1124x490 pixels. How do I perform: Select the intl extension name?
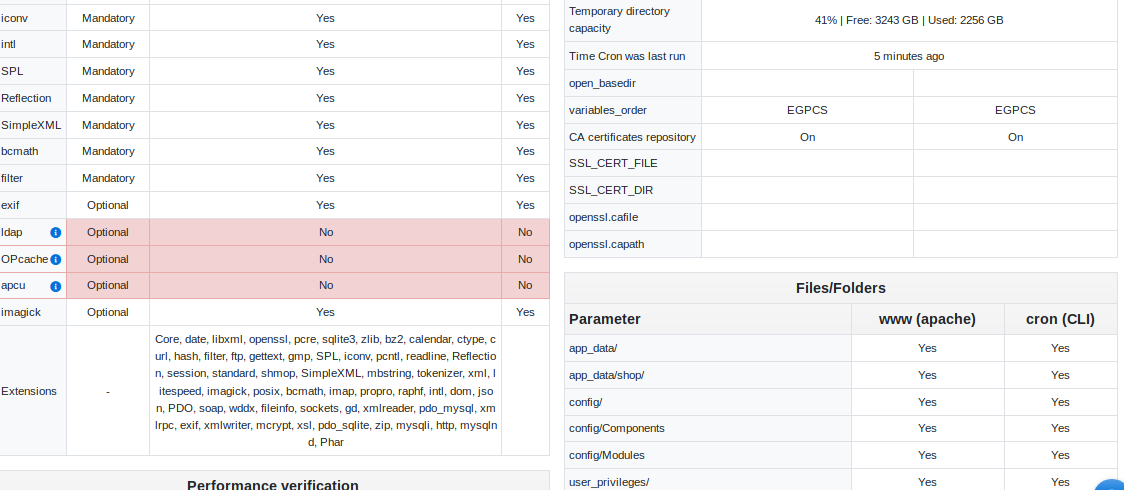tap(9, 44)
